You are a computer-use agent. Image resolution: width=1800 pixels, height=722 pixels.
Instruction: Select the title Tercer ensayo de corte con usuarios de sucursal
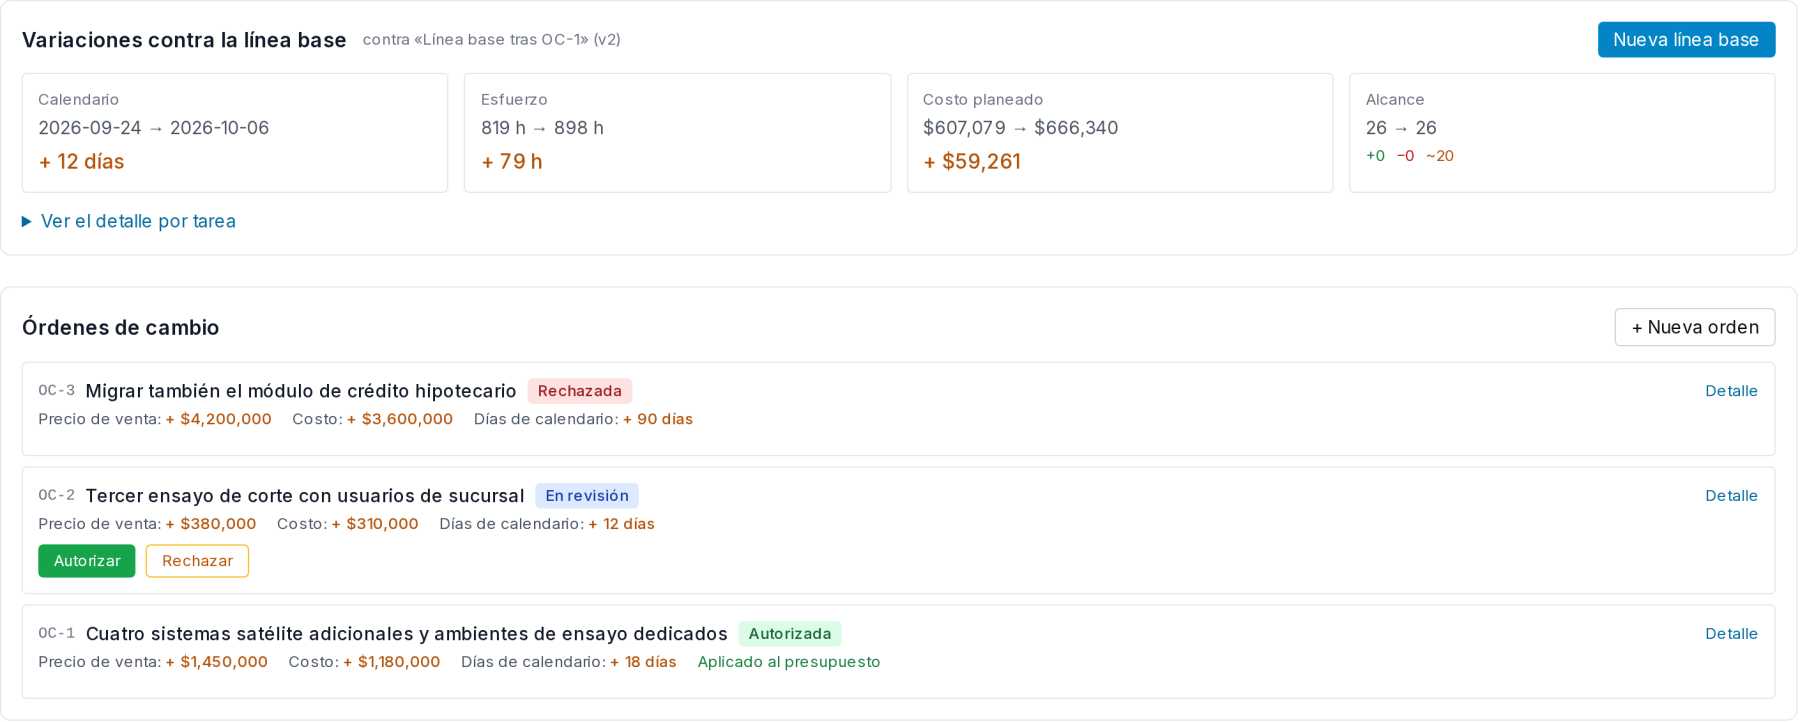point(305,496)
